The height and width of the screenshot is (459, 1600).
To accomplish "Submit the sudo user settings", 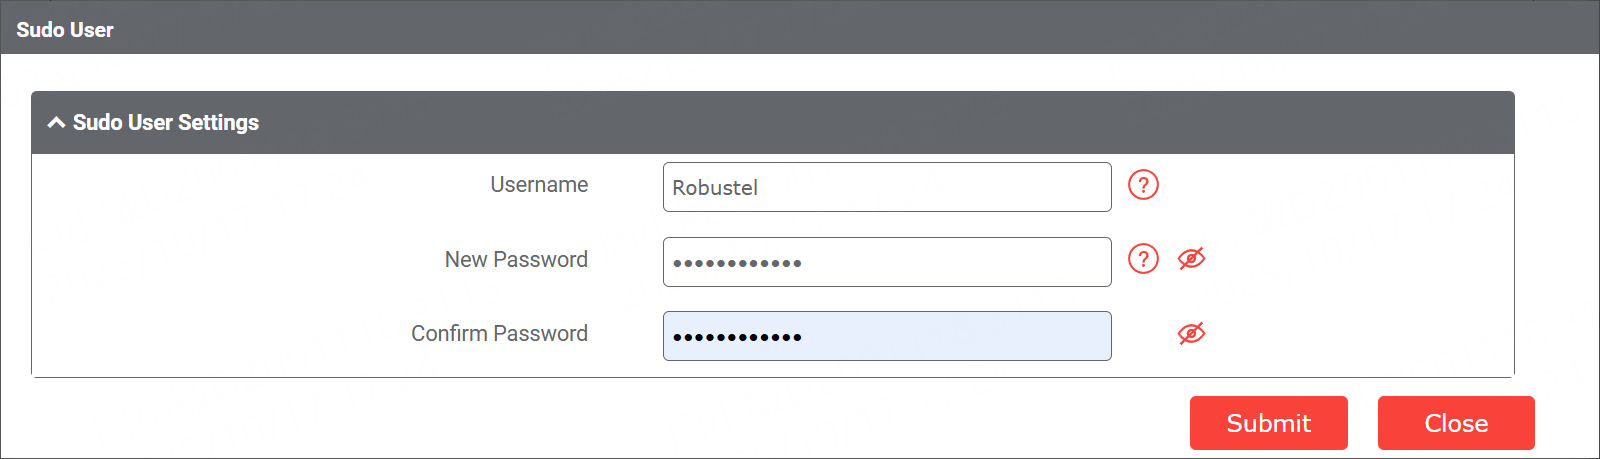I will tap(1268, 423).
